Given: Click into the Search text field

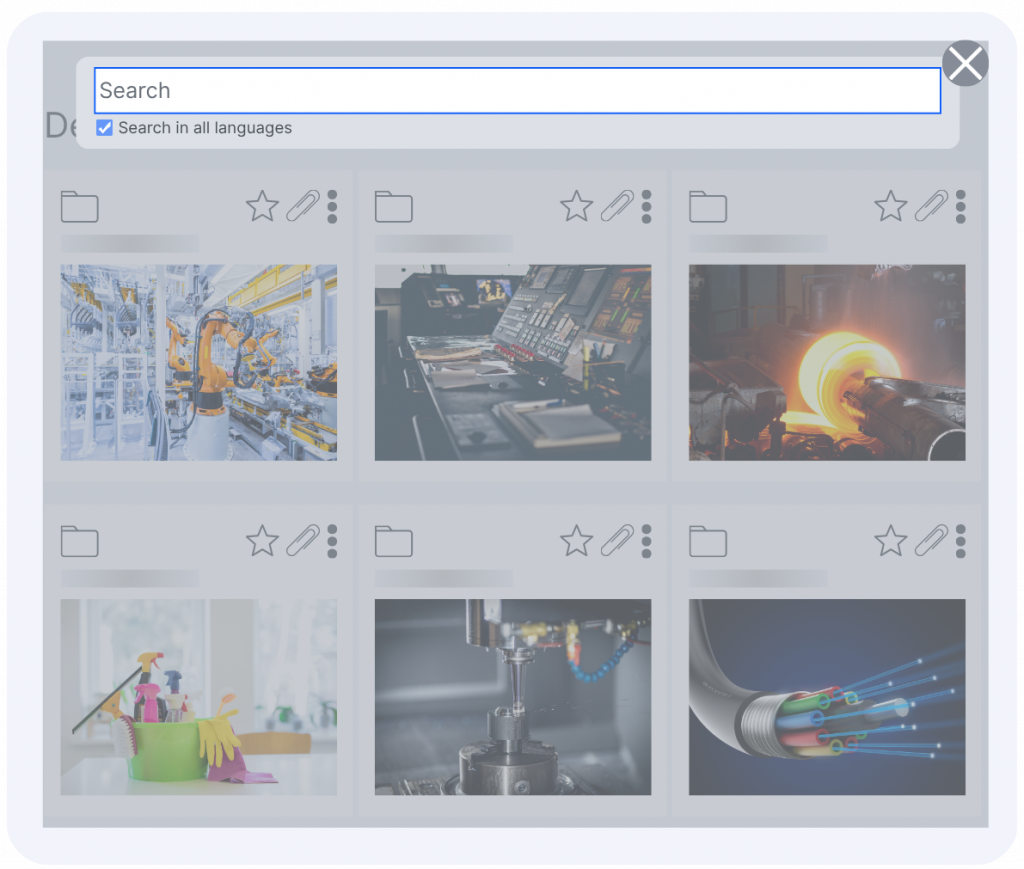Looking at the screenshot, I should pos(517,91).
